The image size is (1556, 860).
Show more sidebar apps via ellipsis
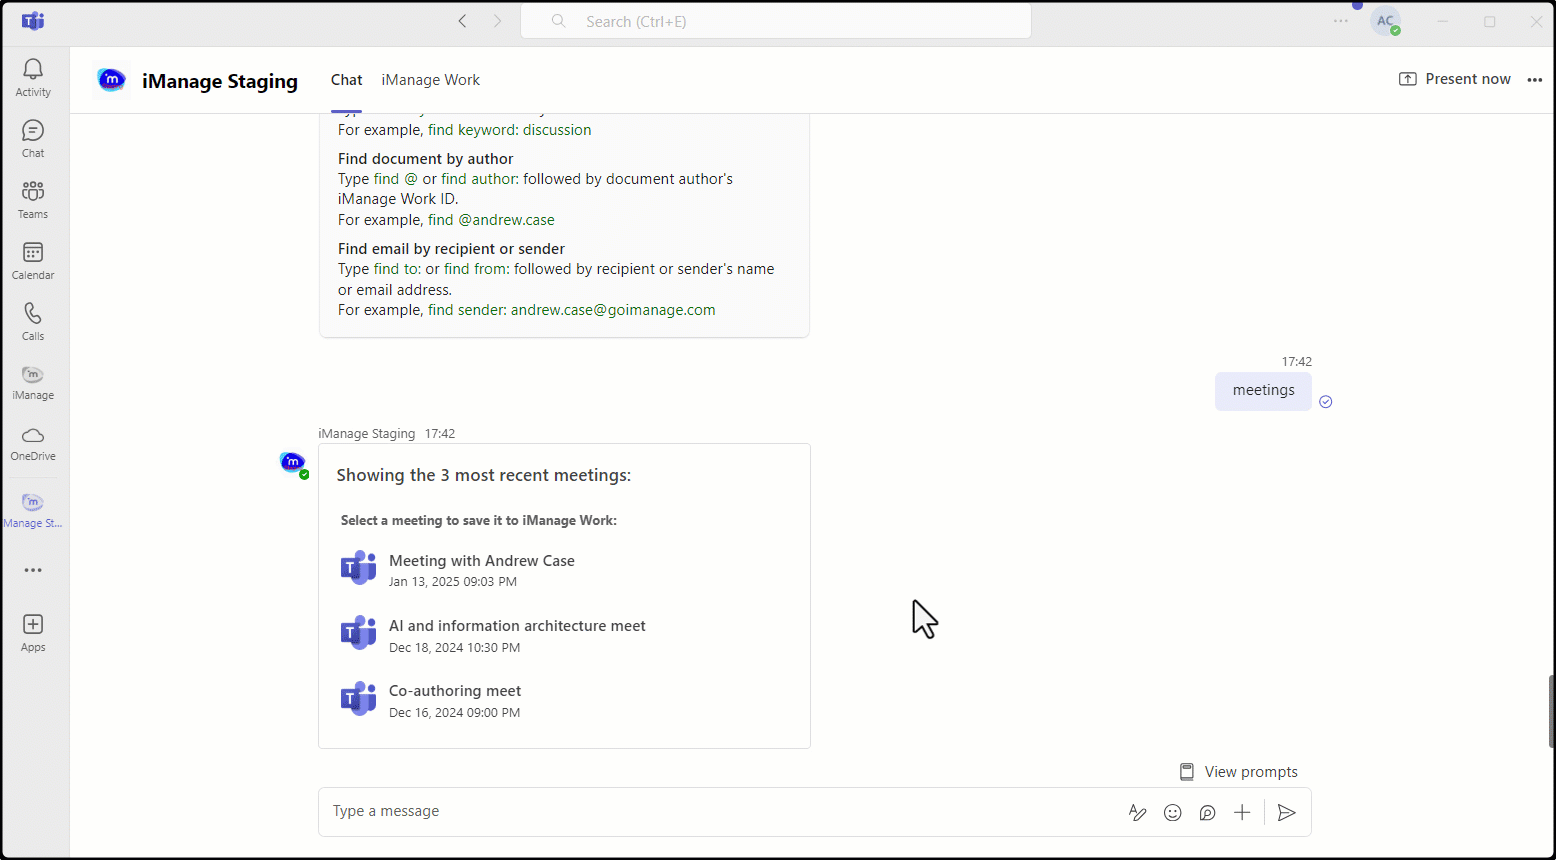point(32,569)
